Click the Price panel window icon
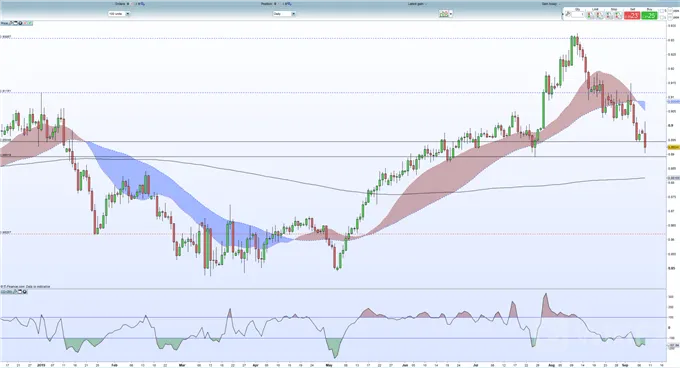 [x=16, y=23]
